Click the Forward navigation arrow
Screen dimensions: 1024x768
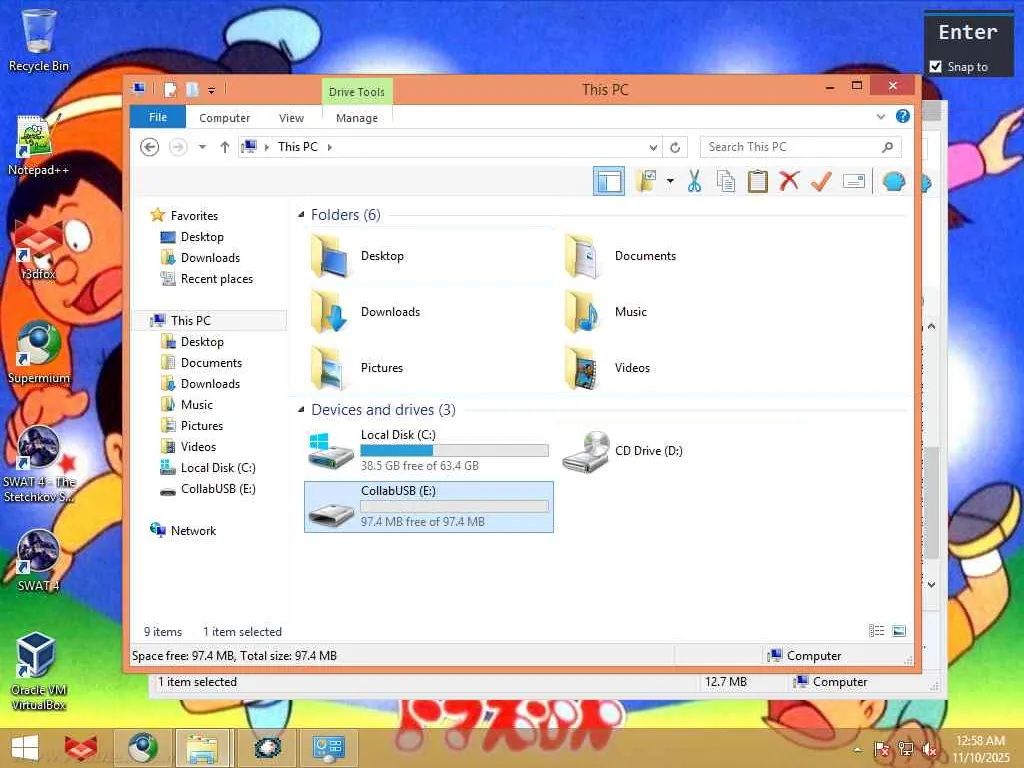pyautogui.click(x=178, y=147)
